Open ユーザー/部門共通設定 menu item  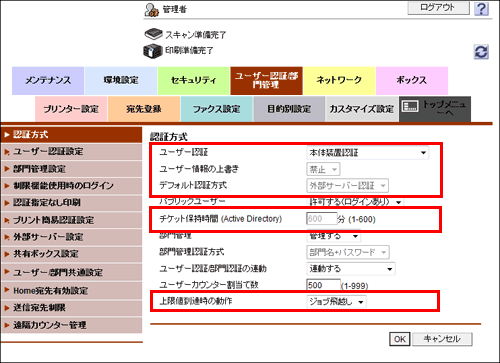71,272
